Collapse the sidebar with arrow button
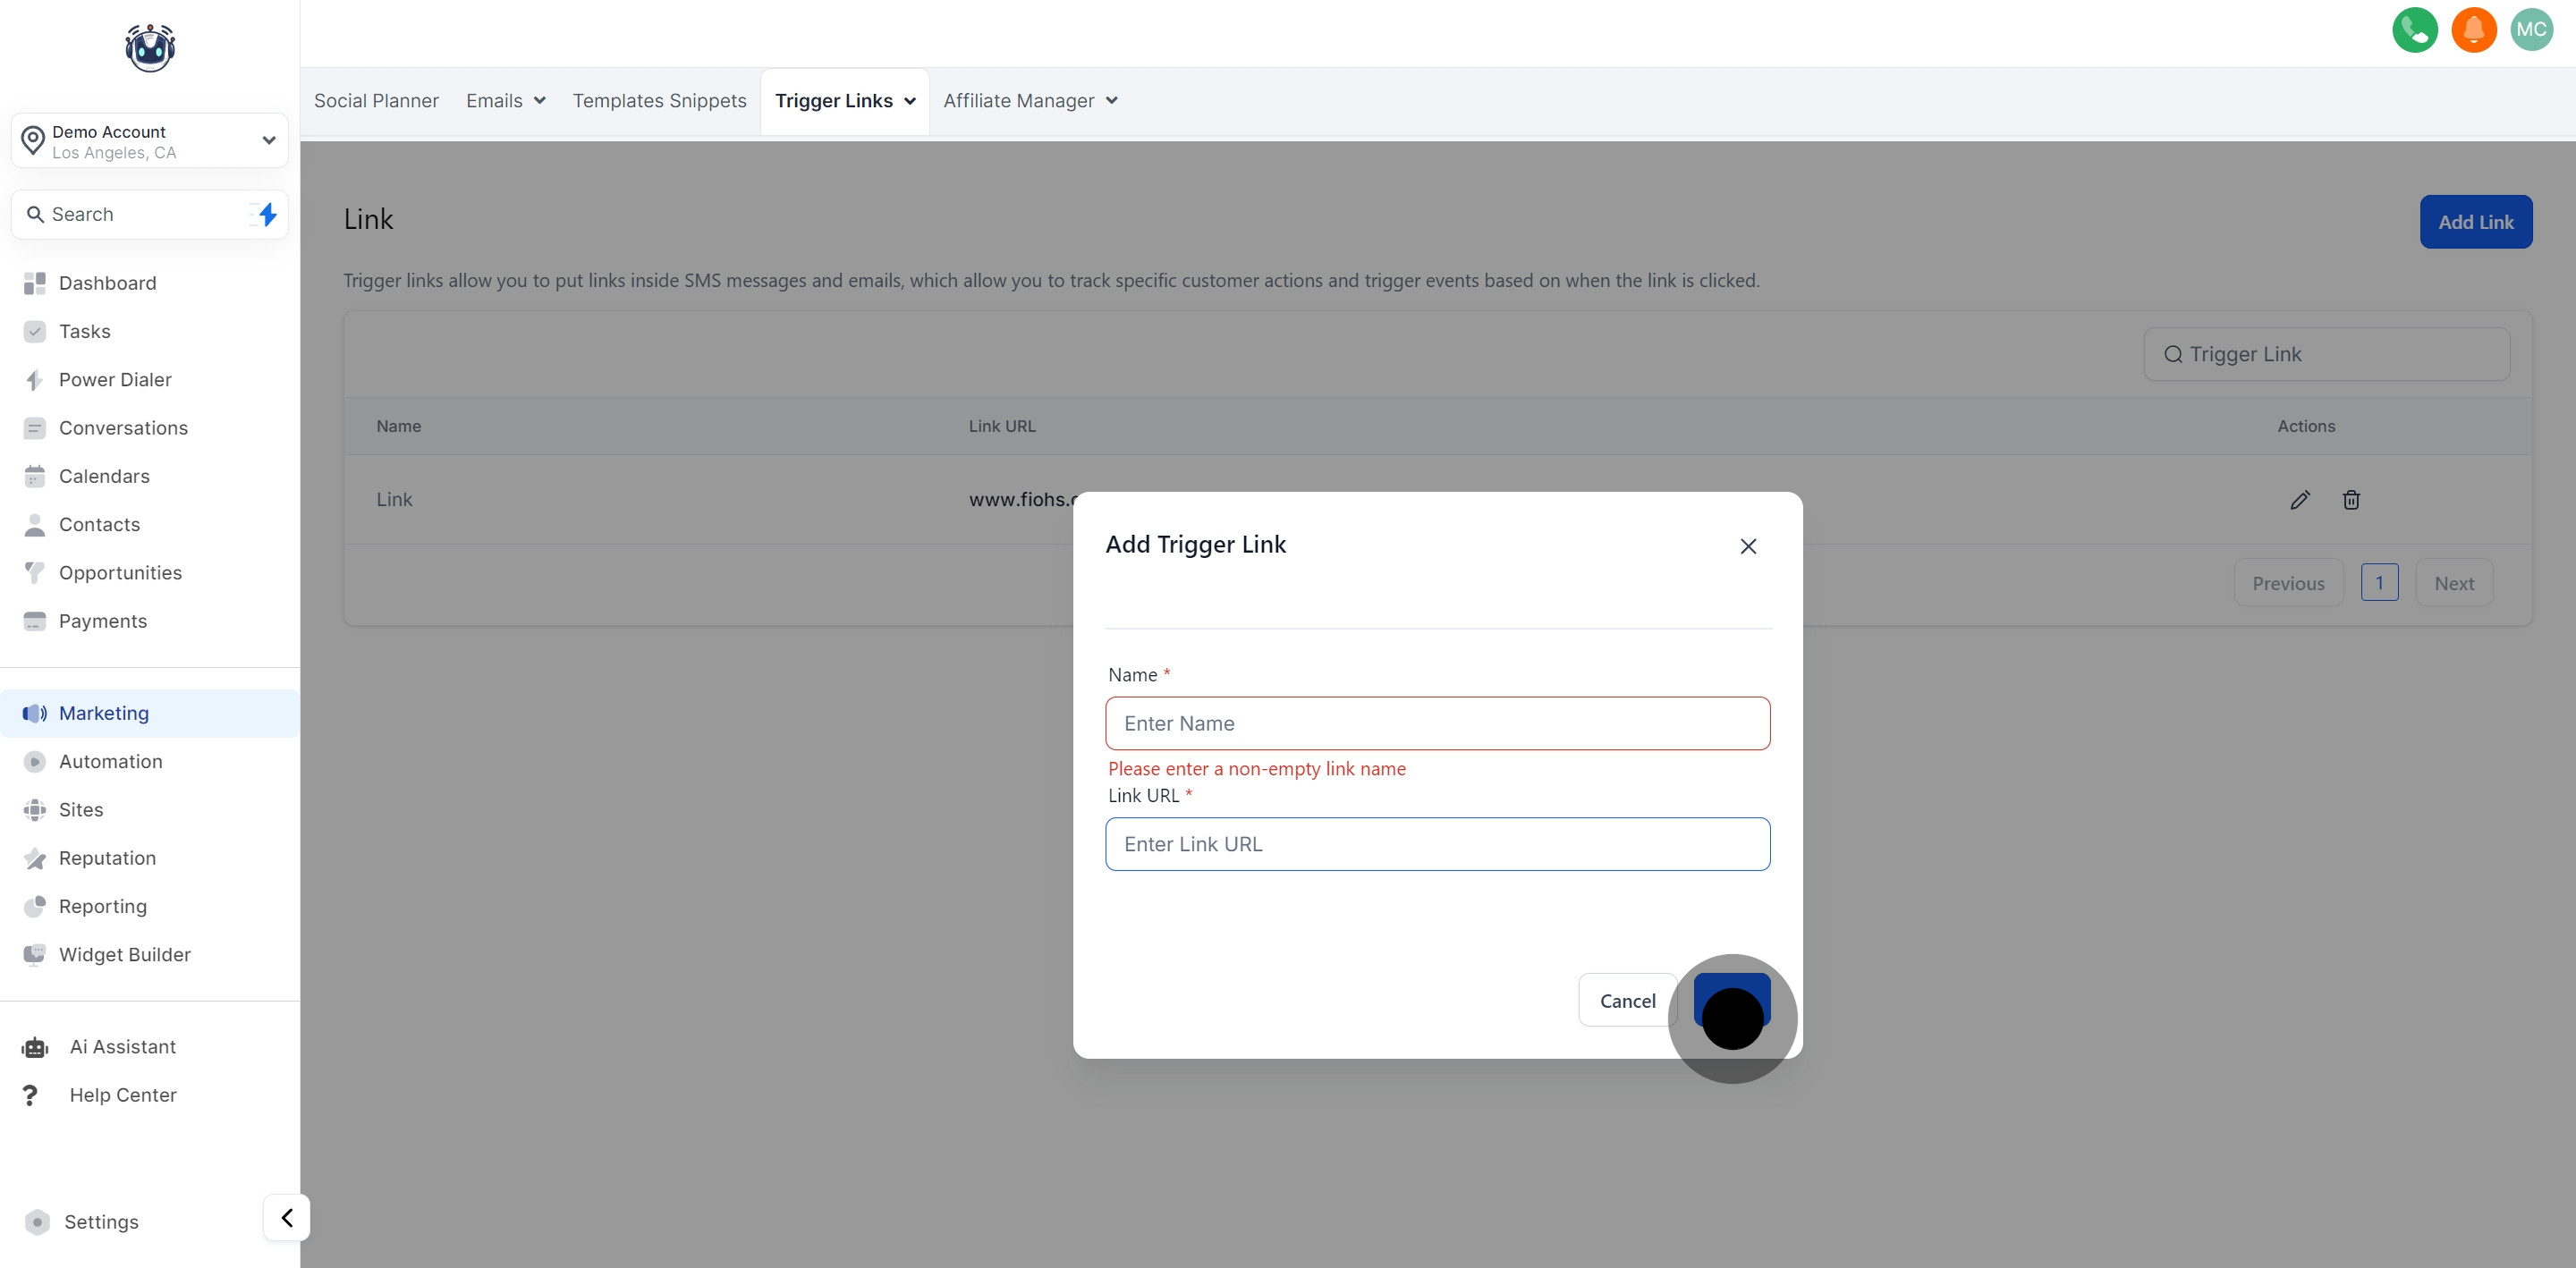Image resolution: width=2576 pixels, height=1268 pixels. pos(287,1217)
